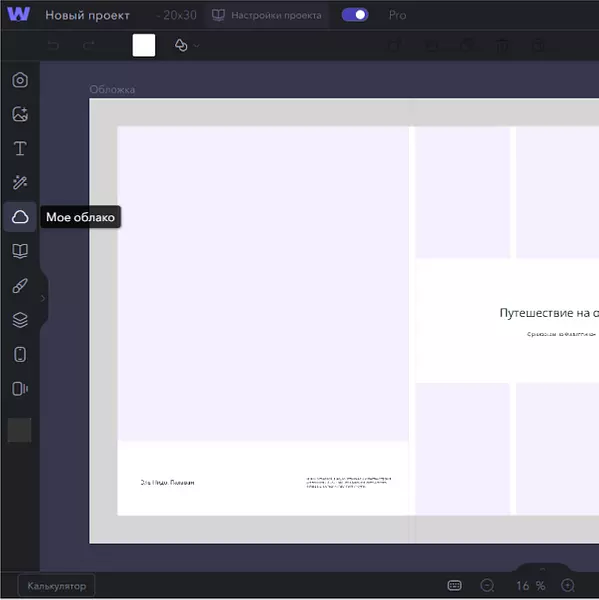Zoom in with the plus magnifier

pyautogui.click(x=568, y=585)
